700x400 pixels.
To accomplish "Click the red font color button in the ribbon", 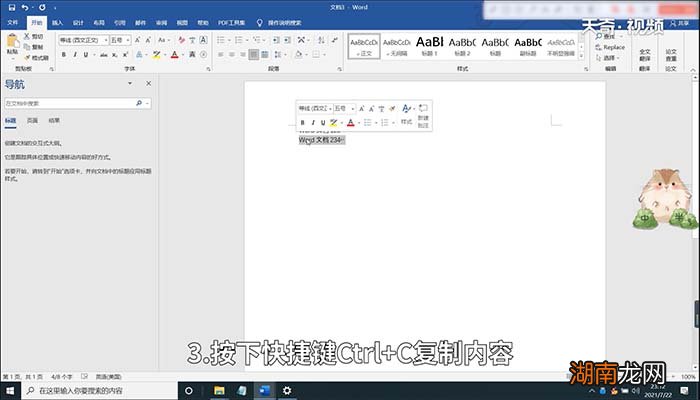I will point(174,55).
